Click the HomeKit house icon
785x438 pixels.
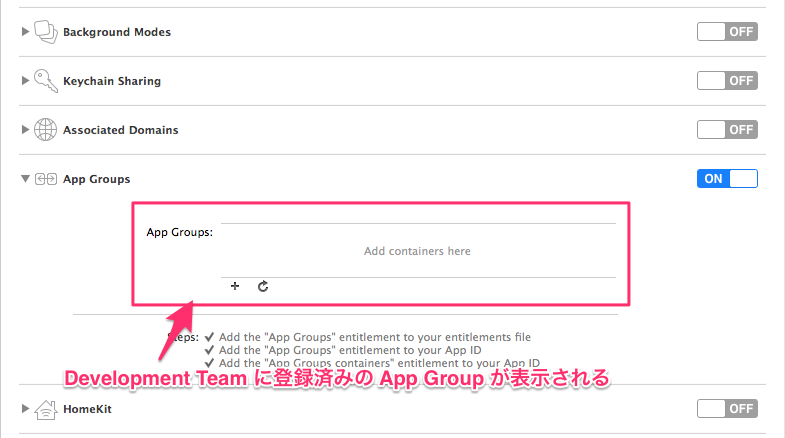click(46, 409)
